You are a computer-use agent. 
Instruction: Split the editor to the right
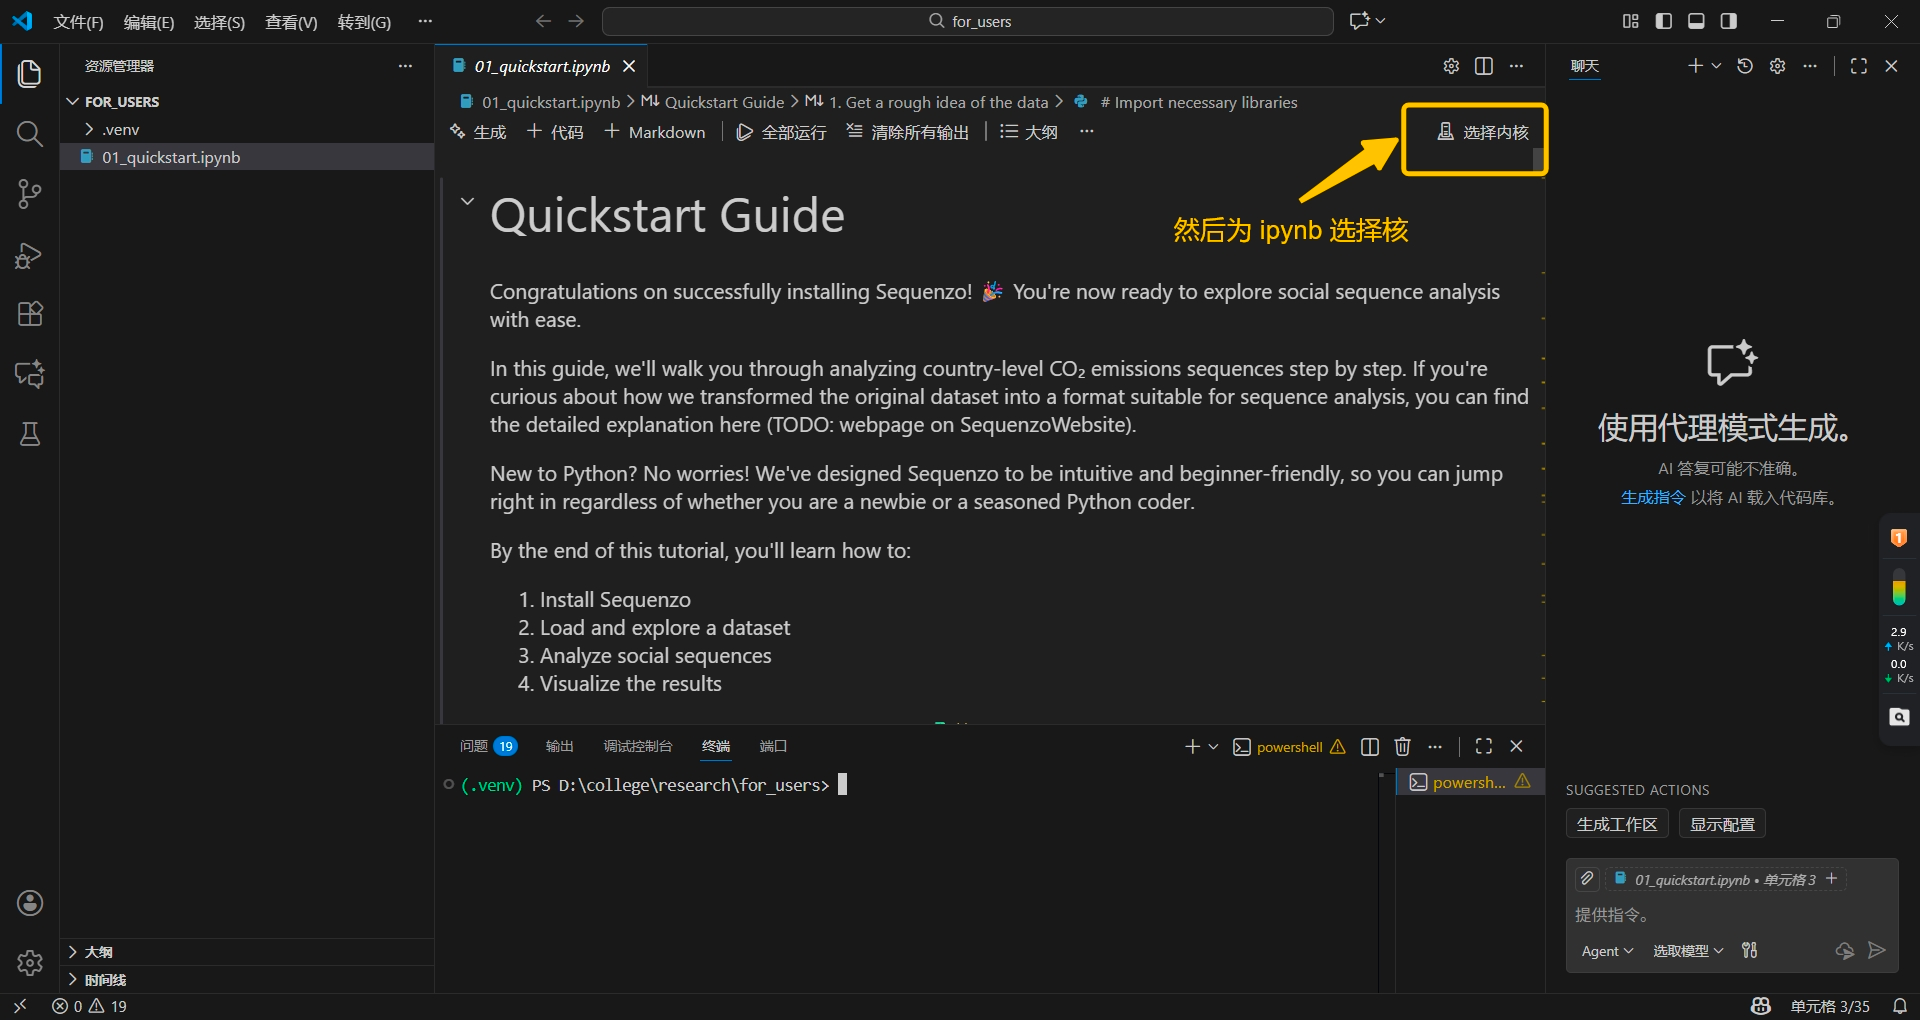click(1484, 66)
